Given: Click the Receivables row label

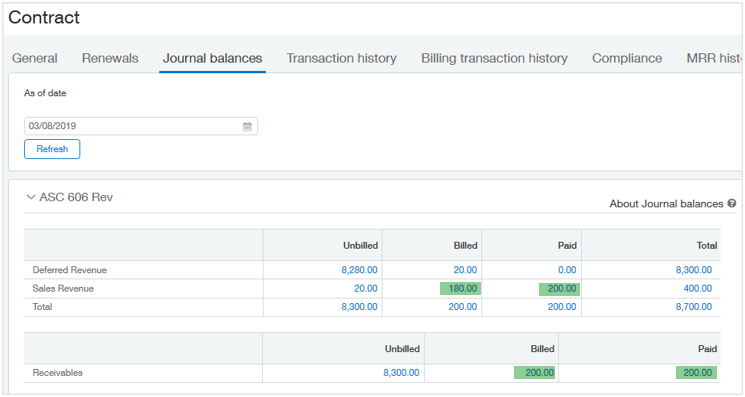Looking at the screenshot, I should click(57, 373).
